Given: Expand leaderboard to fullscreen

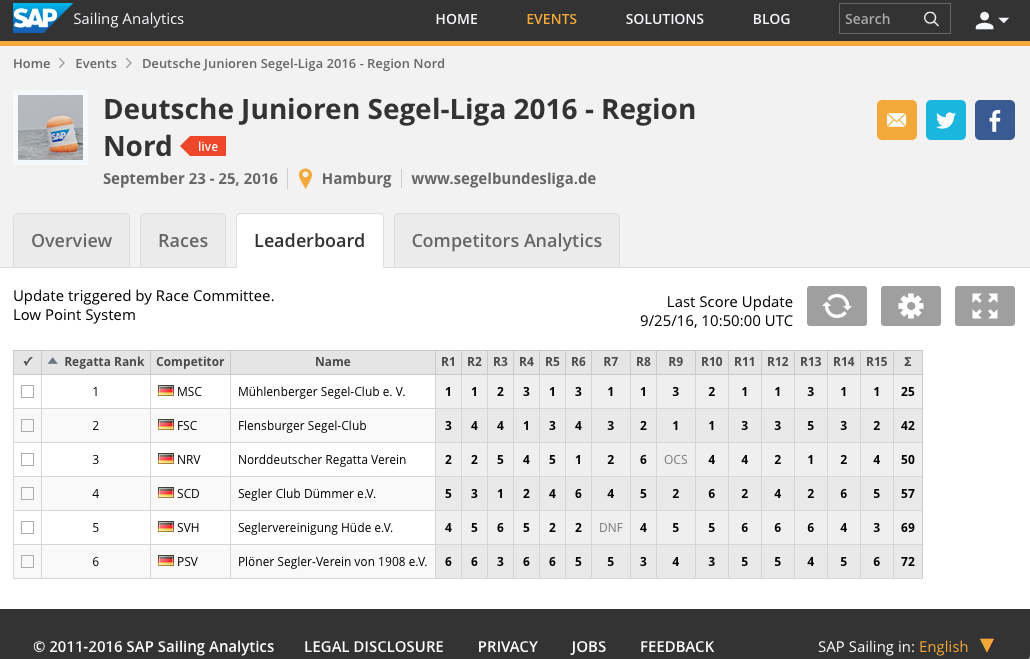Looking at the screenshot, I should 984,306.
